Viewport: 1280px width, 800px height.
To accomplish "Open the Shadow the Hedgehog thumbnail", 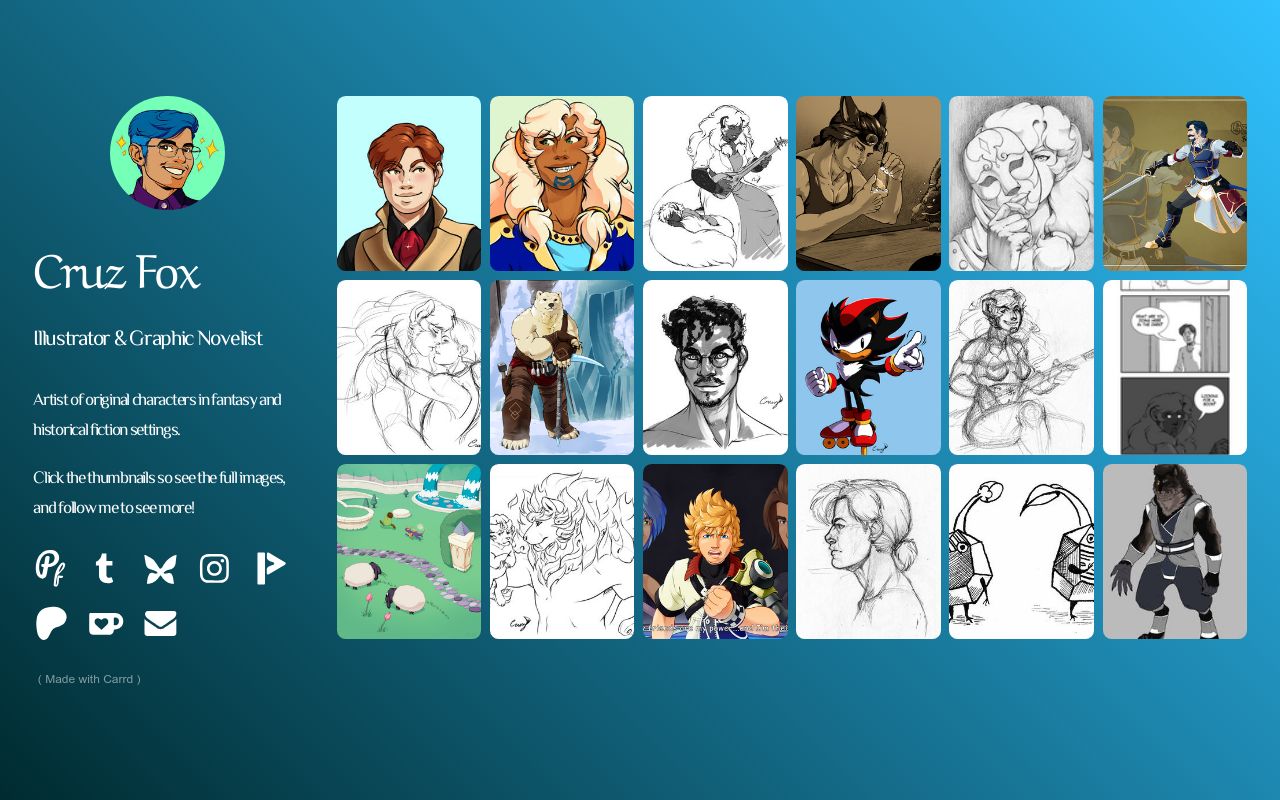I will [x=868, y=367].
